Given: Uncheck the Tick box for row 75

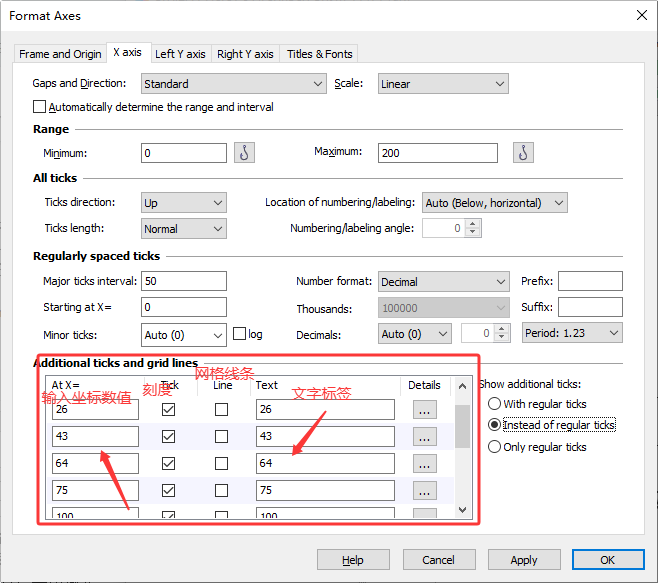Looking at the screenshot, I should [168, 490].
